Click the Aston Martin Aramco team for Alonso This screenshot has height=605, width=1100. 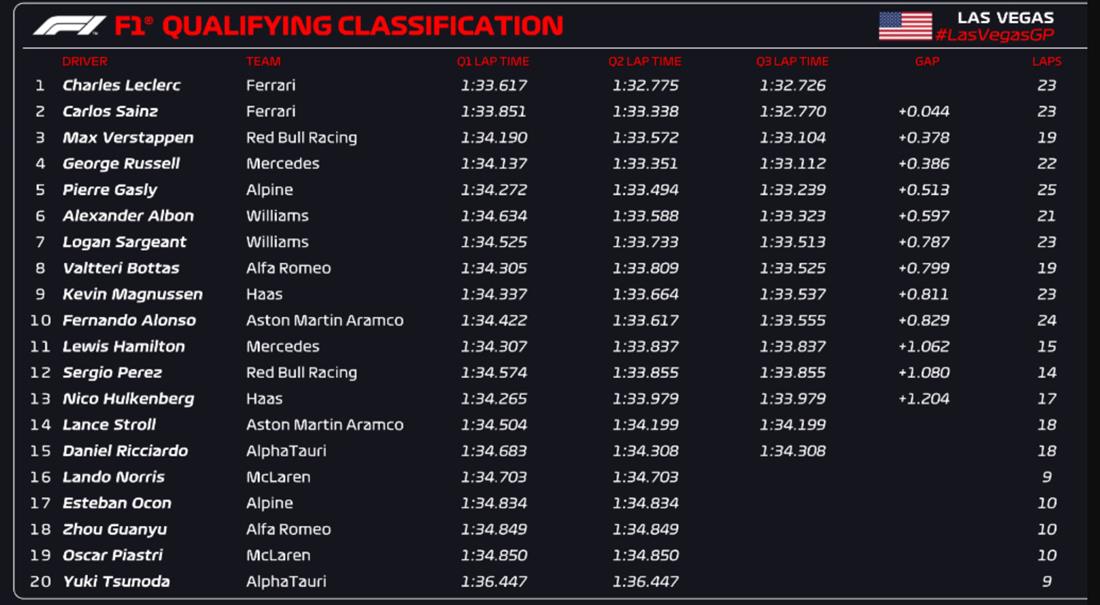(x=324, y=321)
